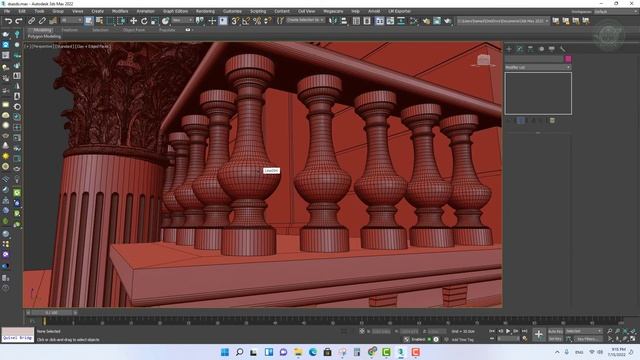The width and height of the screenshot is (640, 360).
Task: Toggle the Spinner Snap button
Action: click(268, 21)
